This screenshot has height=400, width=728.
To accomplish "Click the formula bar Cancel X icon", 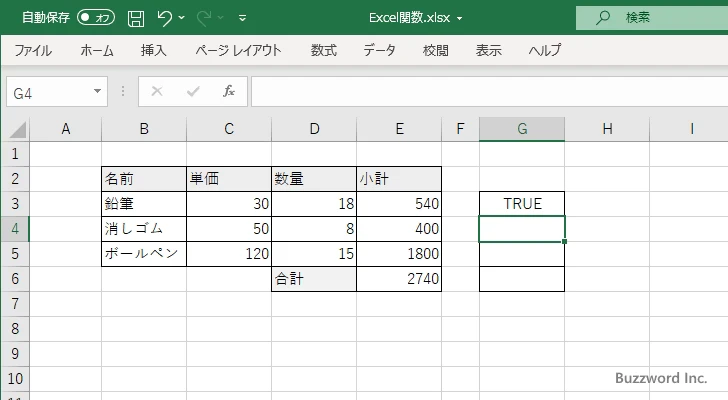I will point(157,91).
